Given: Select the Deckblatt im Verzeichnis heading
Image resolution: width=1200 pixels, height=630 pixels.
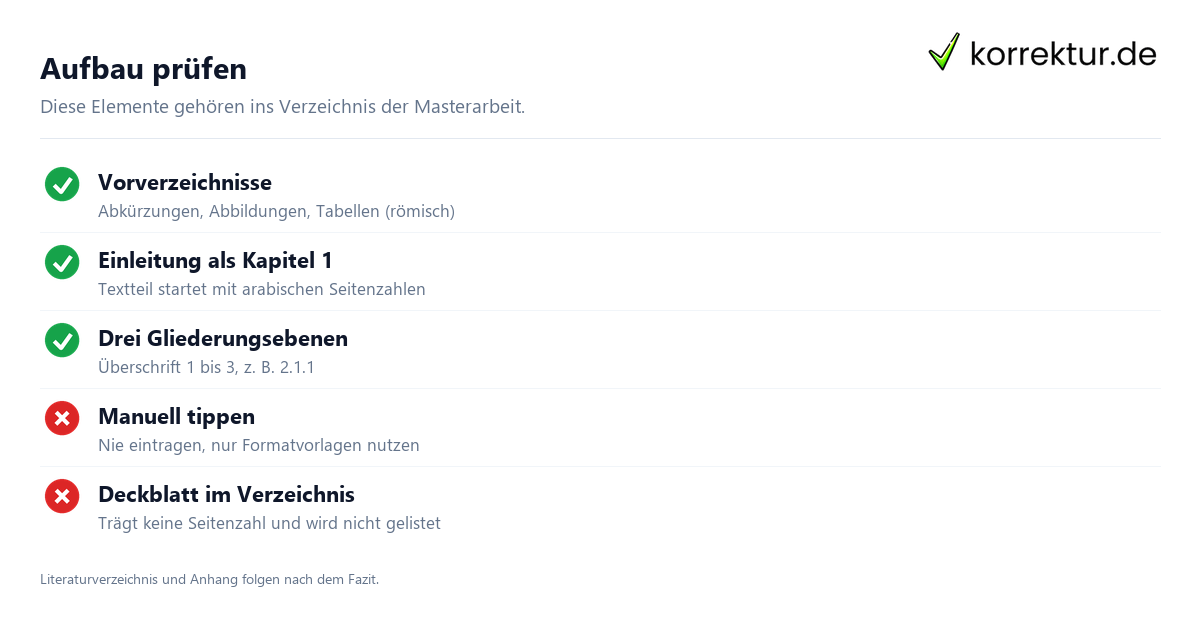Looking at the screenshot, I should [226, 494].
